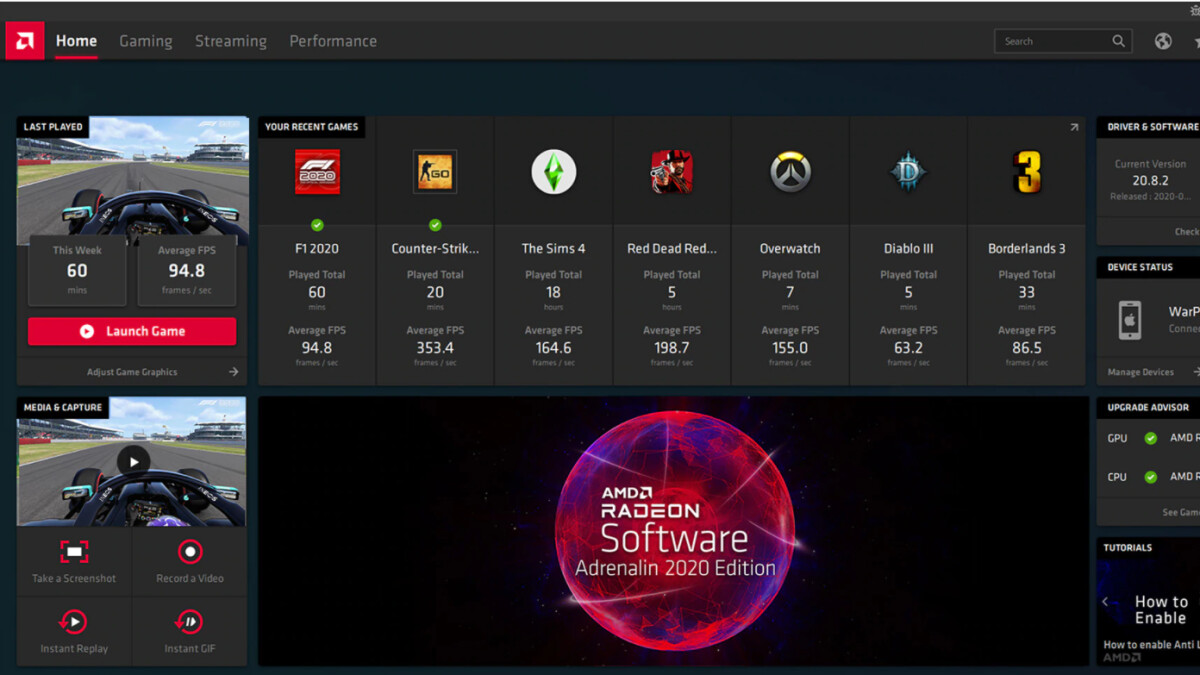Screen dimensions: 1200x675
Task: Click into the Search field
Action: (x=1055, y=41)
